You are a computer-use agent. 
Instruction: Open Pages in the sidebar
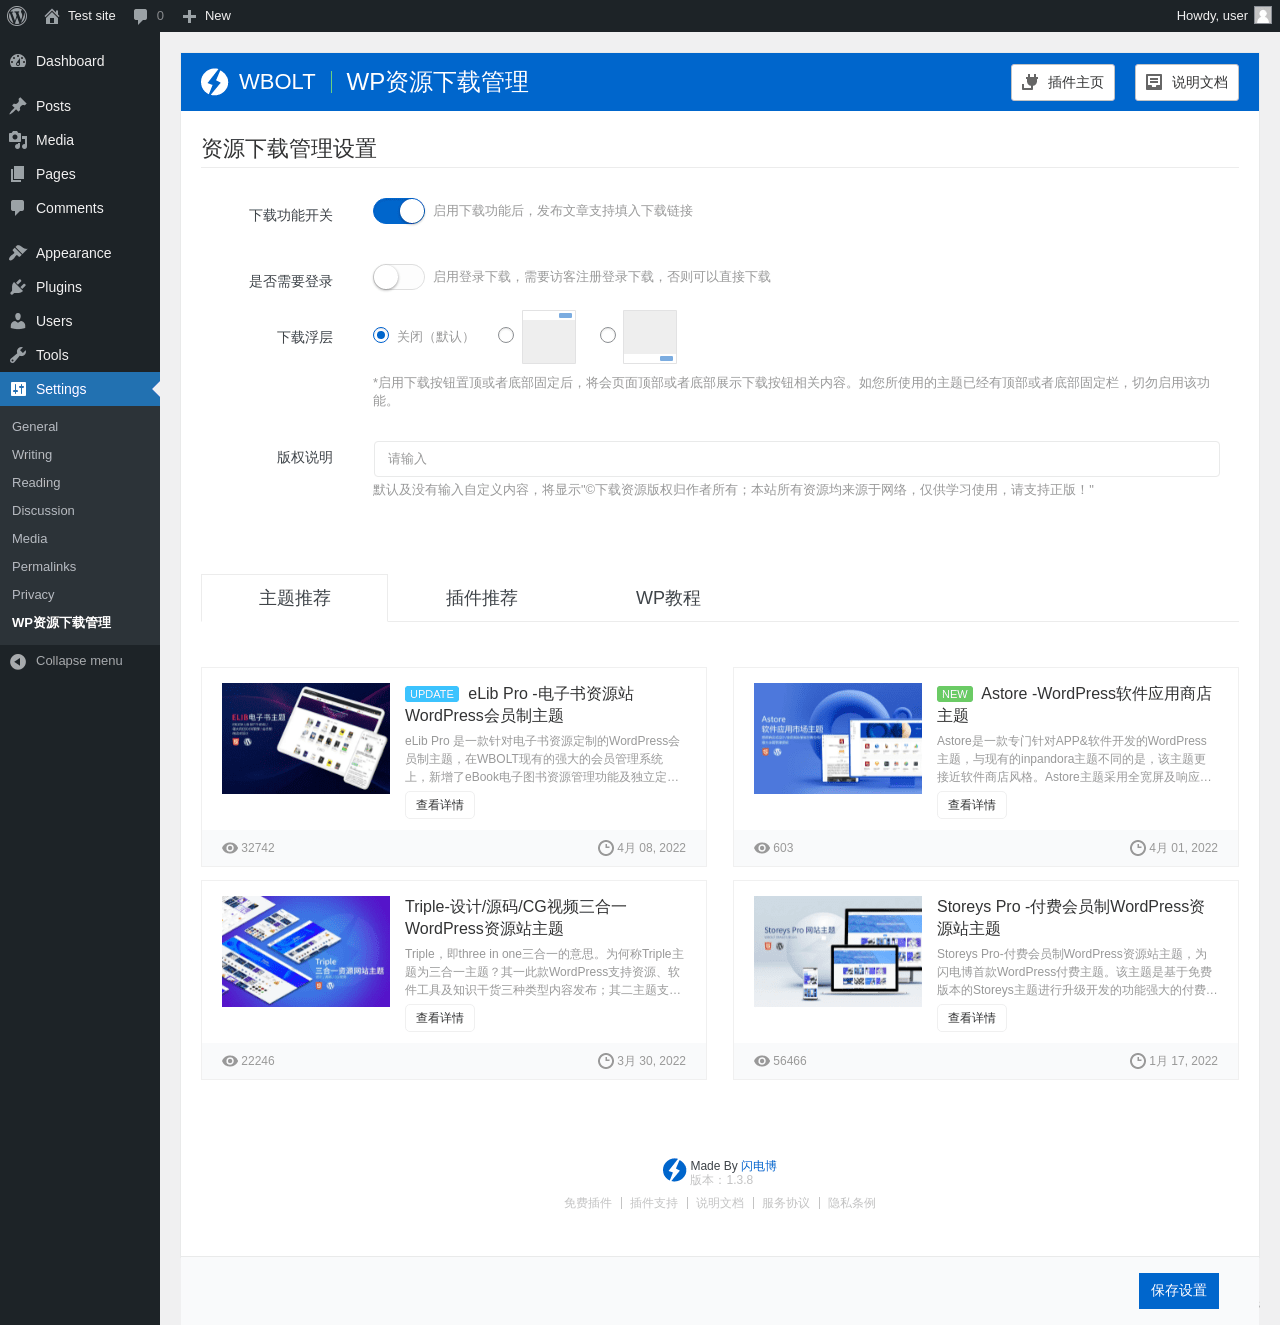click(80, 174)
